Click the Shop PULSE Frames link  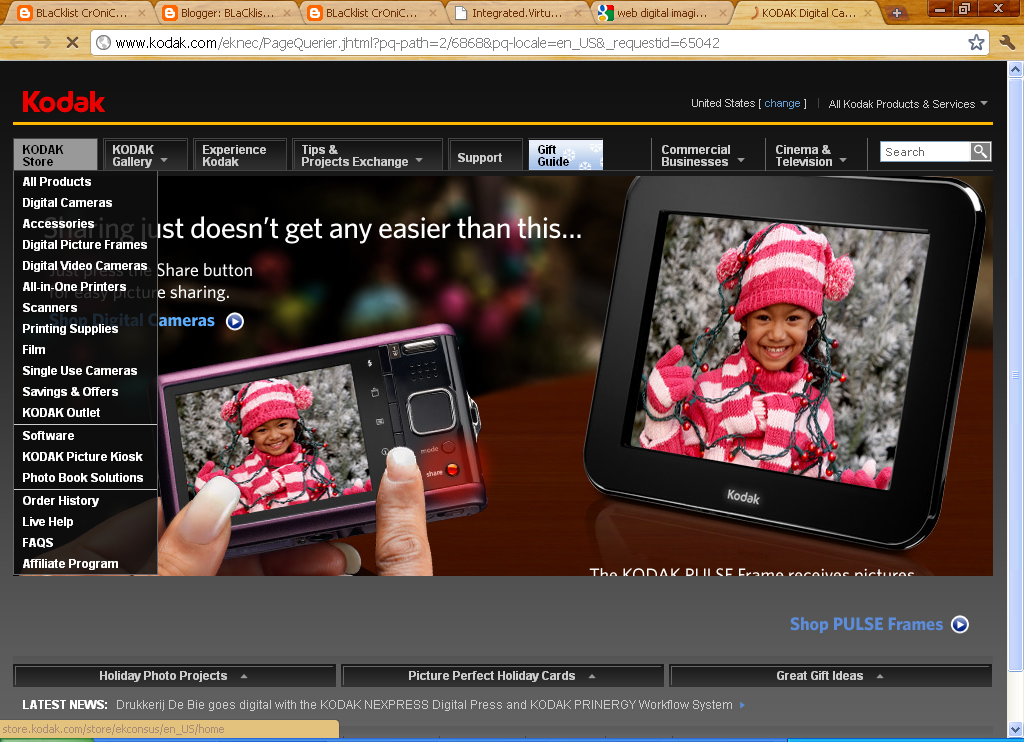[866, 624]
